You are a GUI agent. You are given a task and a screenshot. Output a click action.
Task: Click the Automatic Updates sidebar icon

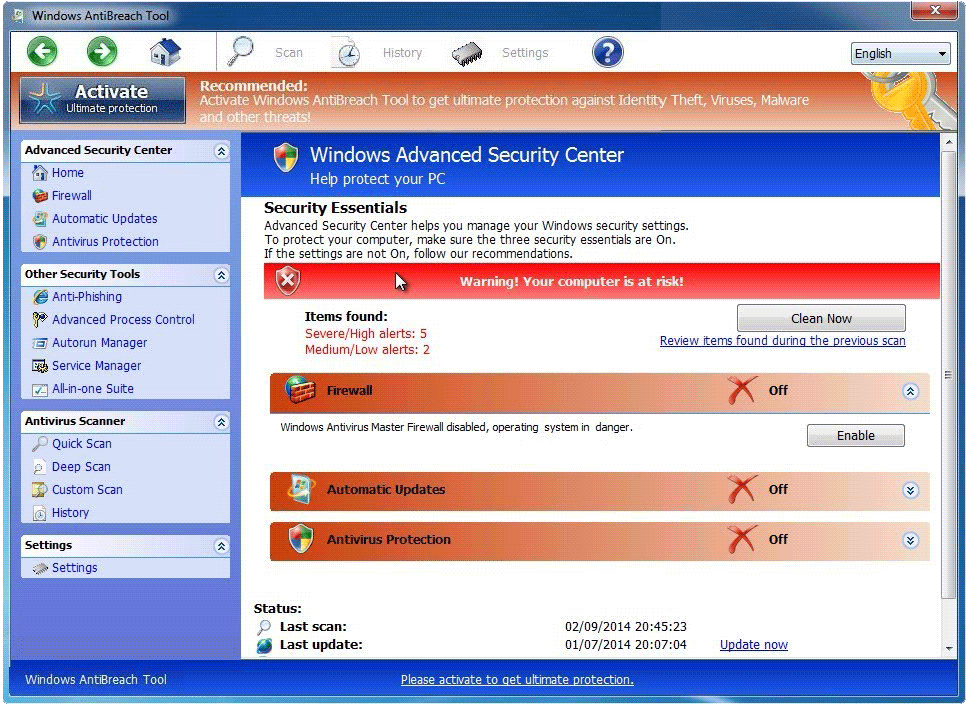pos(40,219)
